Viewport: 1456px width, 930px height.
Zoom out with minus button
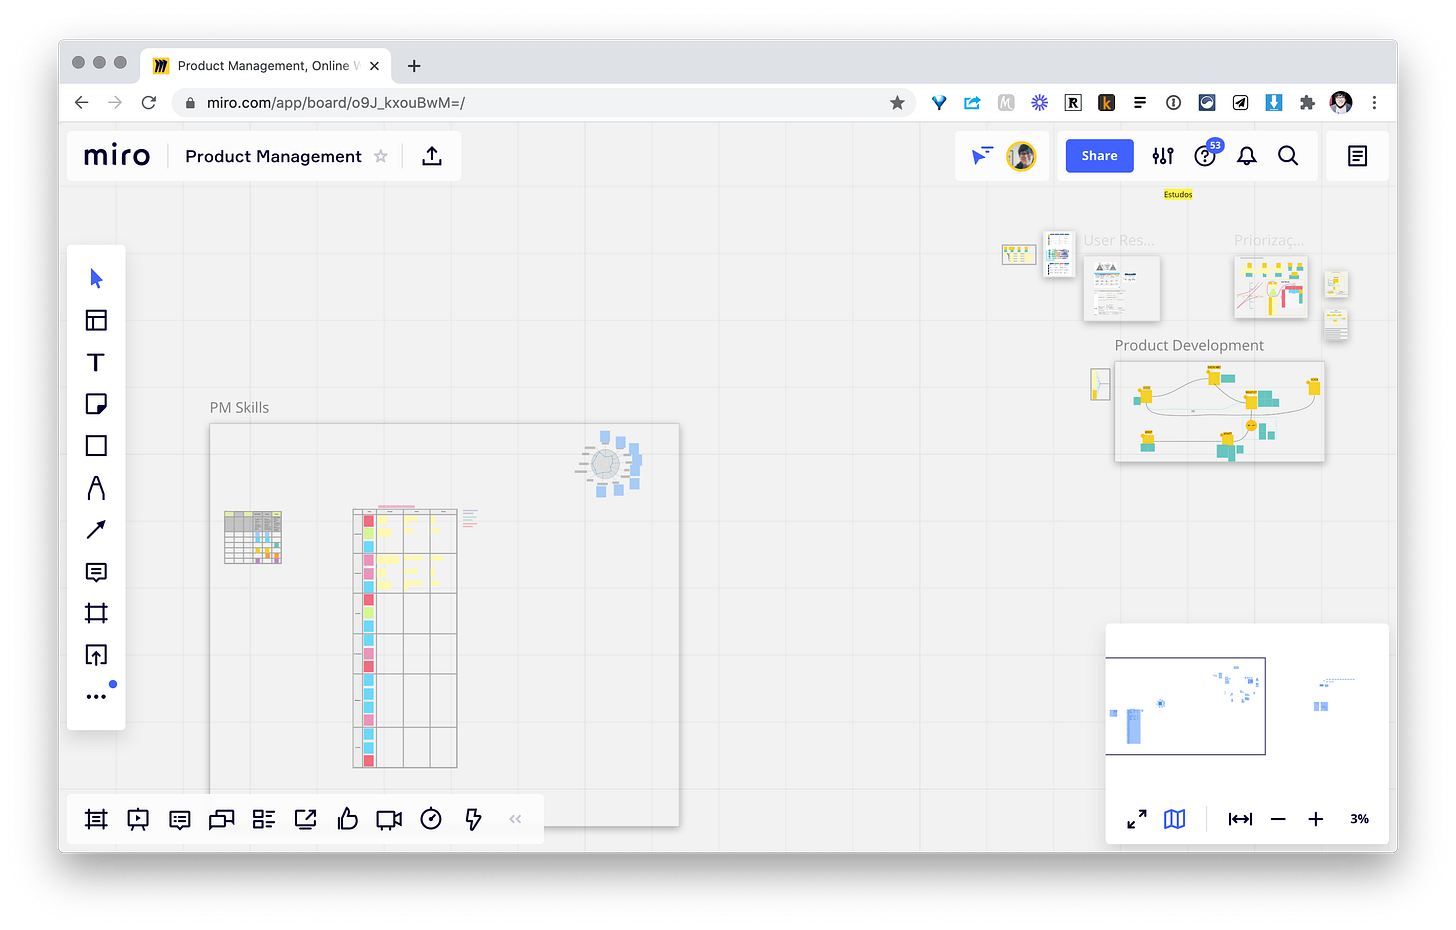point(1278,819)
